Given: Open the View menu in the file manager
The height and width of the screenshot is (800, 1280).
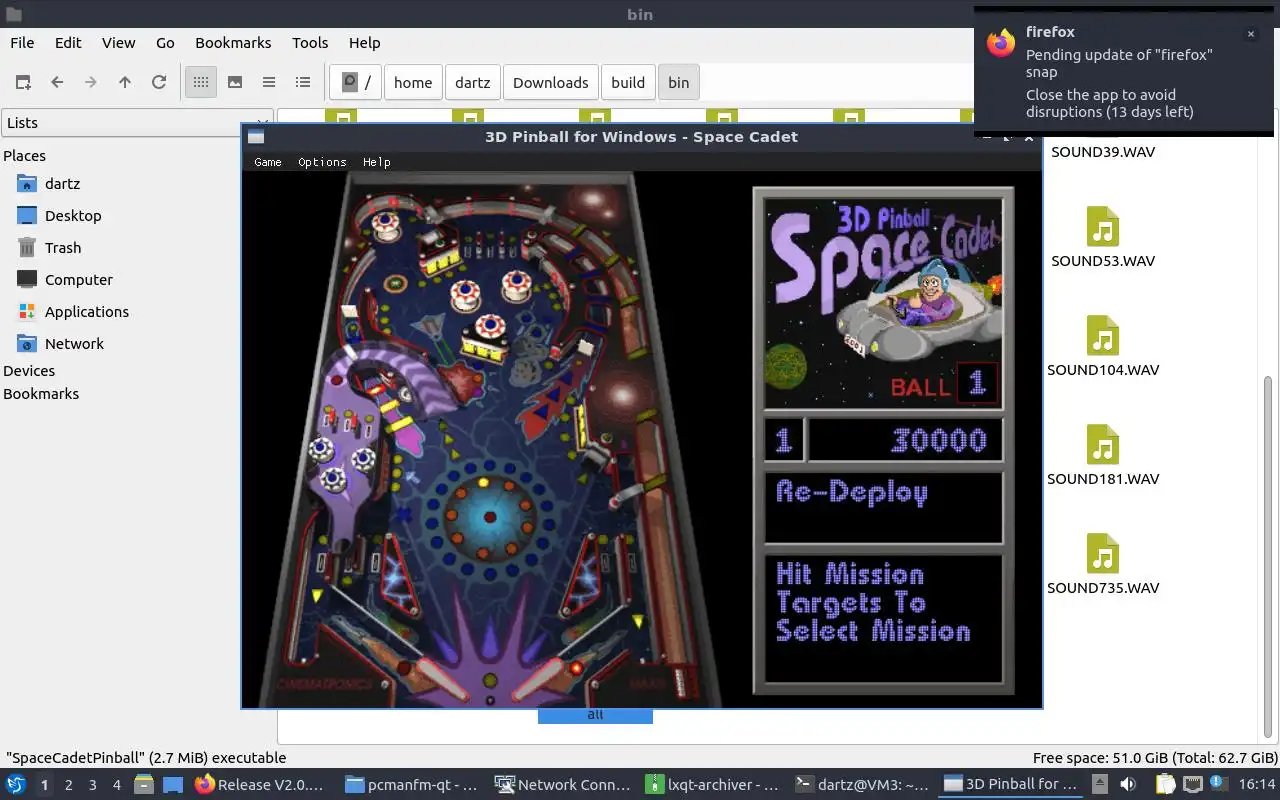Looking at the screenshot, I should click(118, 42).
